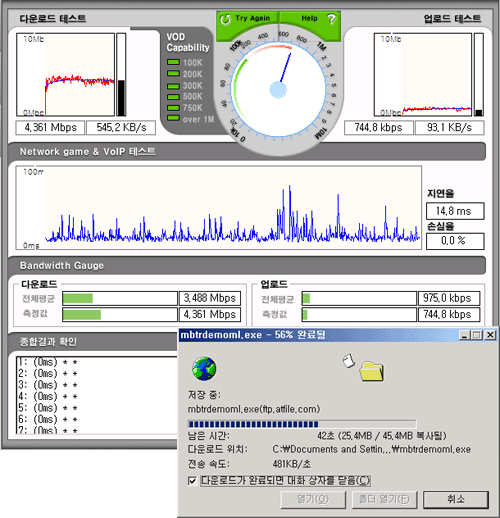500x518 pixels.
Task: Click the mbtrdemoml.exe(ftp.atfile.com) file name text
Action: point(254,409)
